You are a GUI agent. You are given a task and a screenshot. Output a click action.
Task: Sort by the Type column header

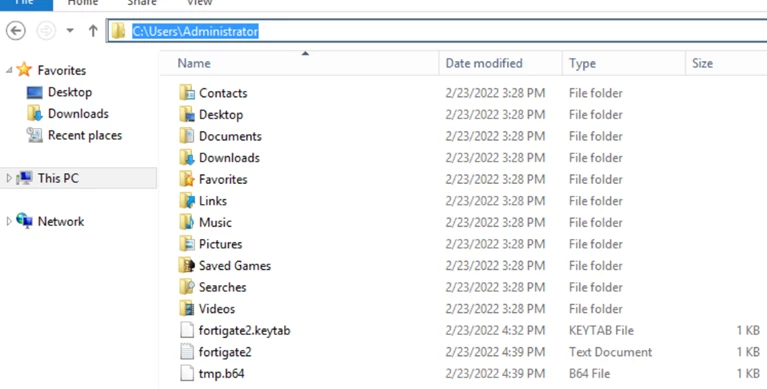[582, 63]
